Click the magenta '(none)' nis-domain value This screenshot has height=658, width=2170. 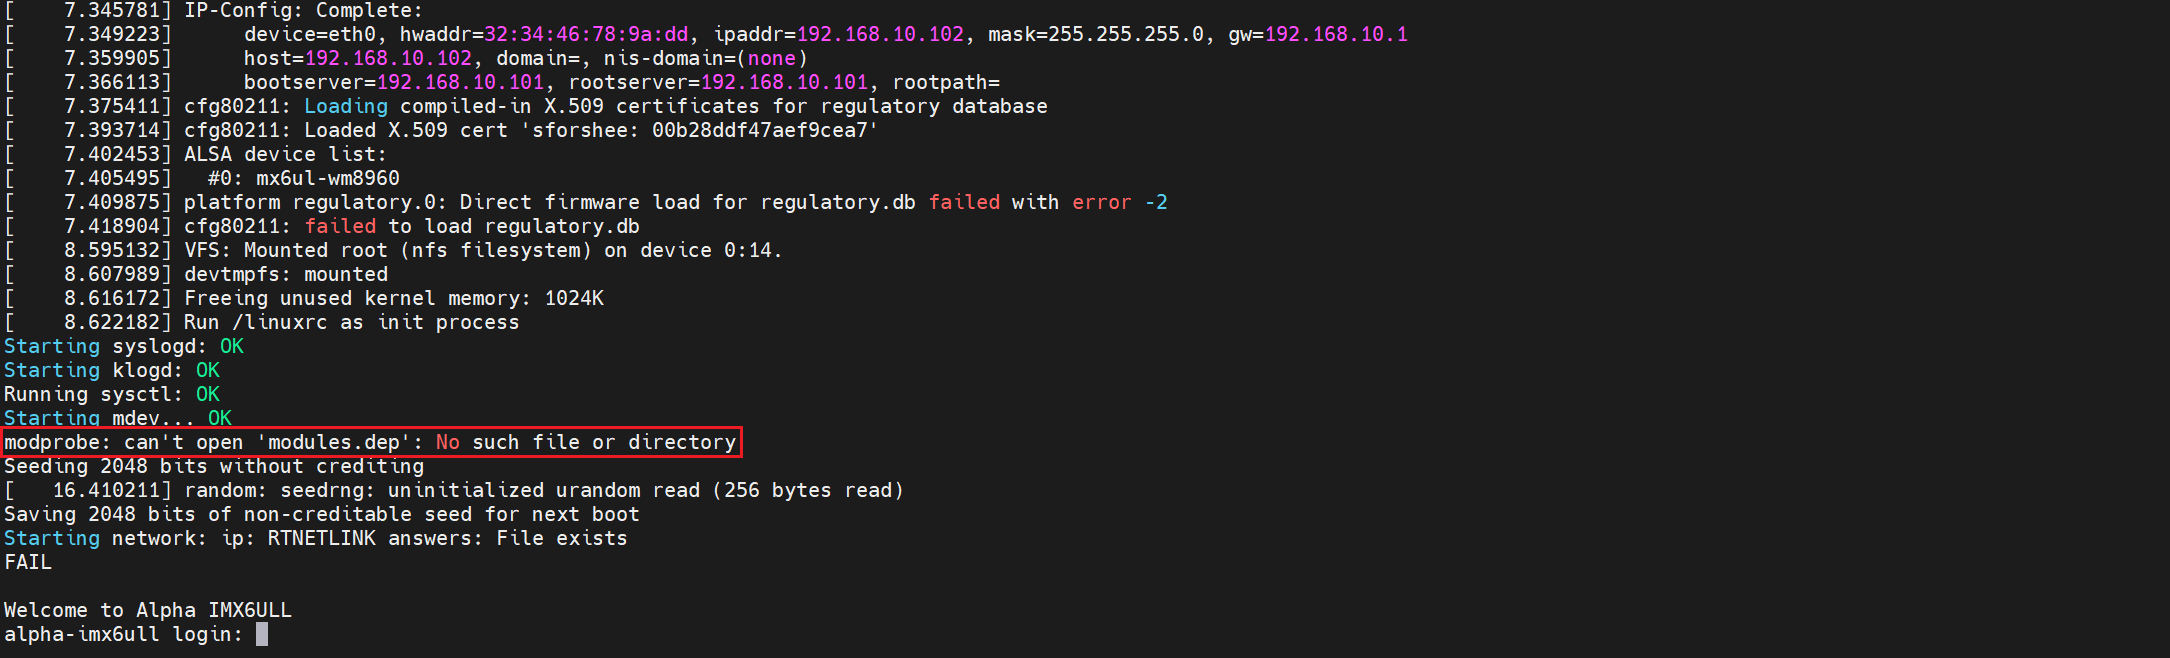click(772, 58)
